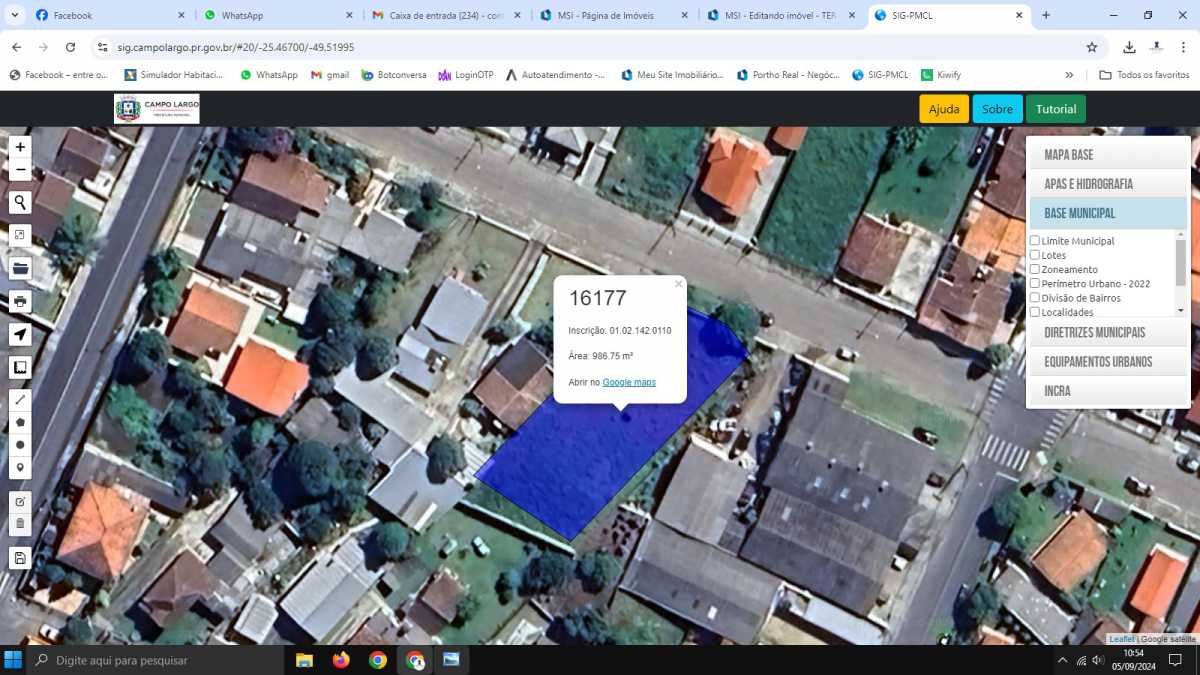
Task: Open the Botconversa bookmark
Action: coord(394,75)
